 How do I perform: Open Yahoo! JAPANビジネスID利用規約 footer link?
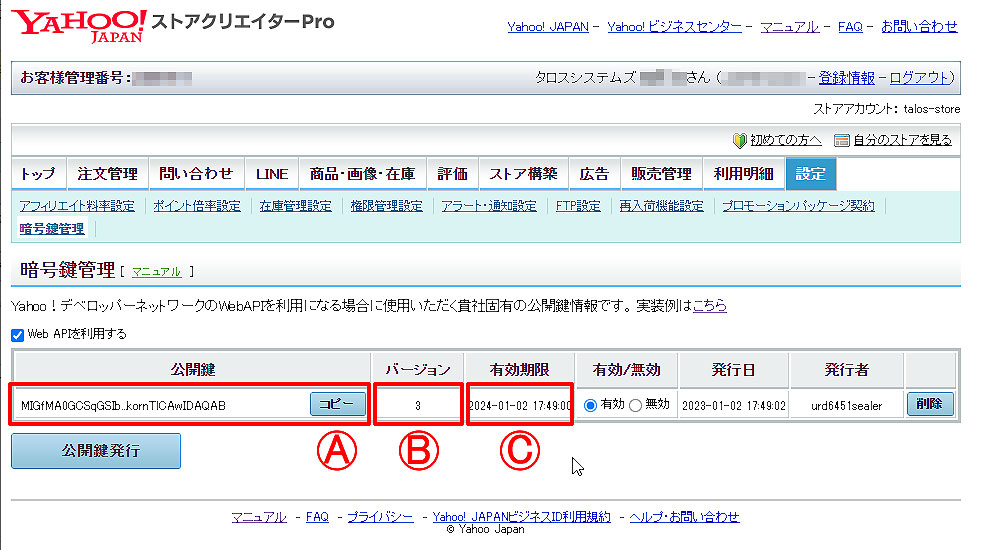tap(521, 517)
